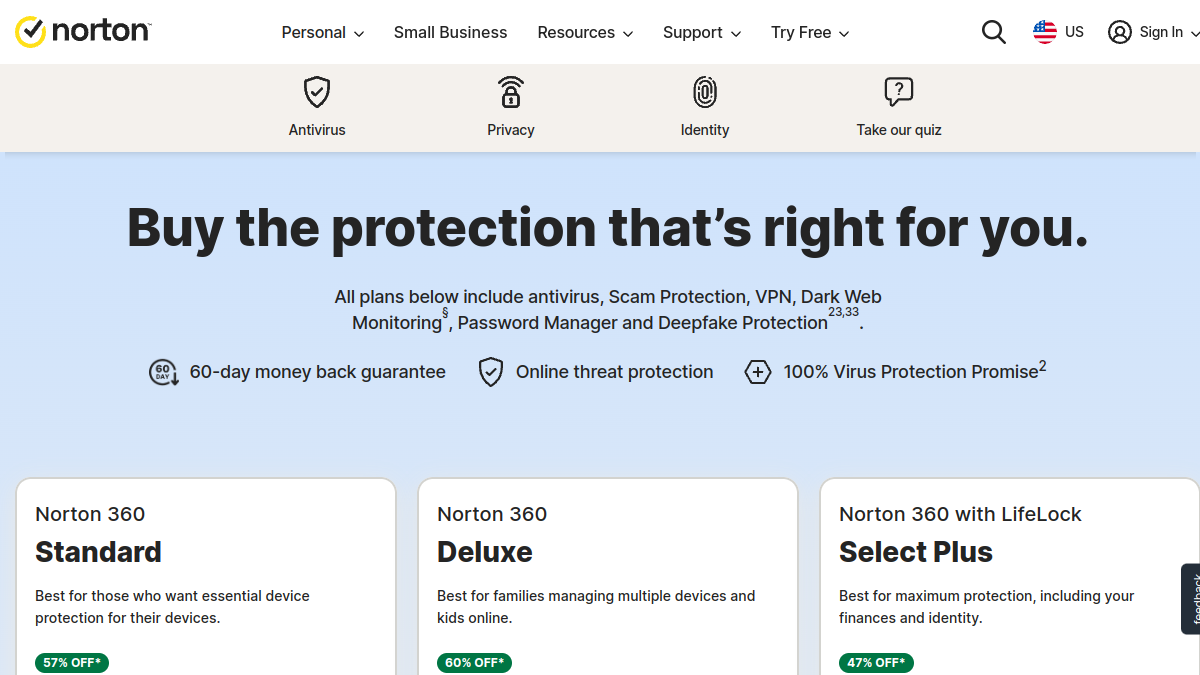Expand the Support menu chevron
1200x675 pixels.
[736, 34]
